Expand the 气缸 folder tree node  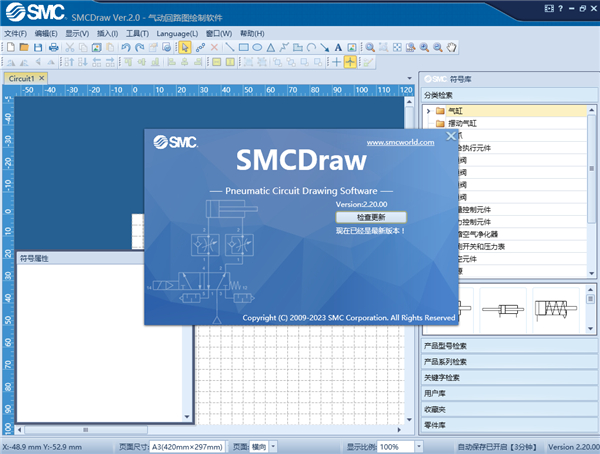click(428, 111)
